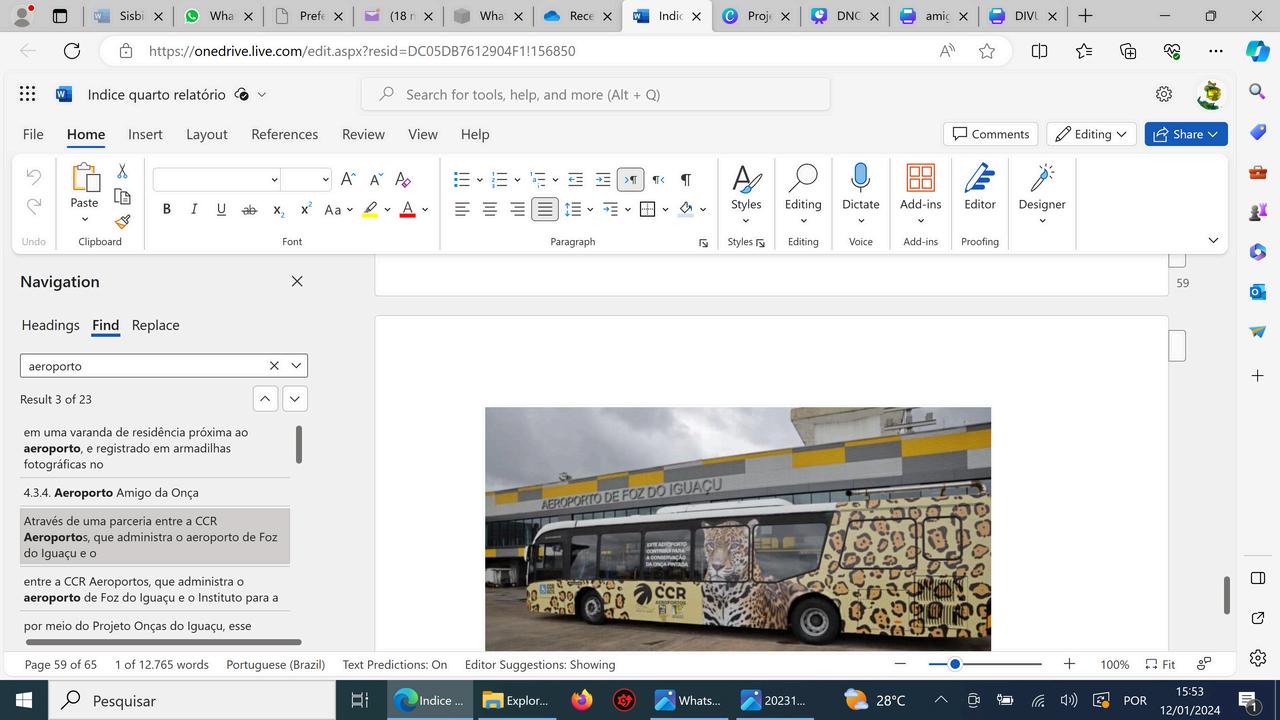Expand search options dropdown in Find box
This screenshot has width=1280, height=720.
pyautogui.click(x=296, y=366)
